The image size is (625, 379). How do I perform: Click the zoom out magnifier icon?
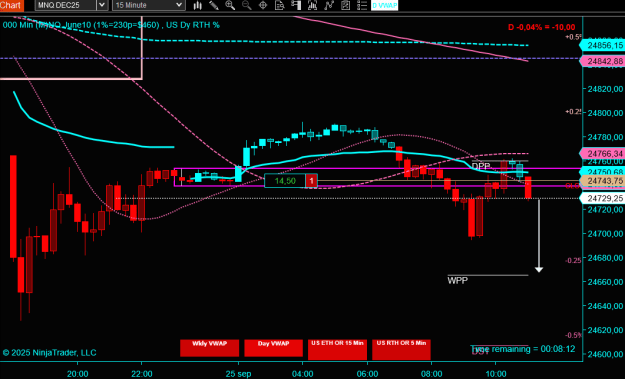pyautogui.click(x=247, y=5)
